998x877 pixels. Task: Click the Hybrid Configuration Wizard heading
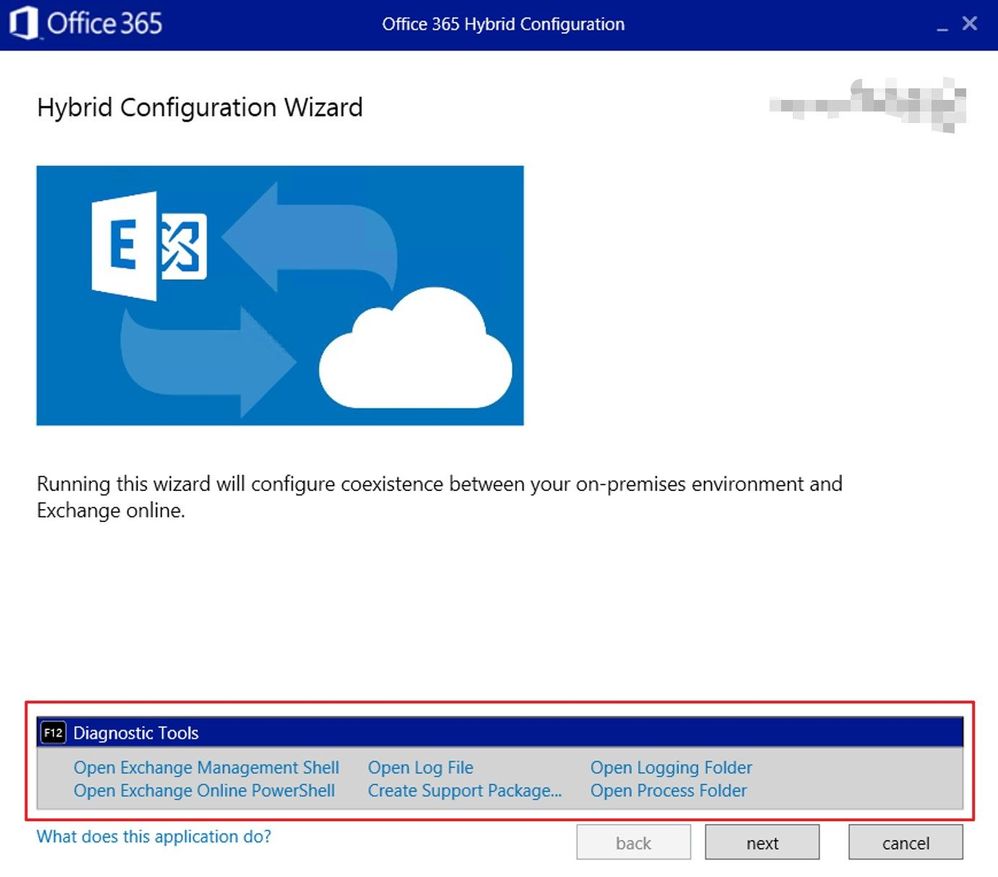200,107
